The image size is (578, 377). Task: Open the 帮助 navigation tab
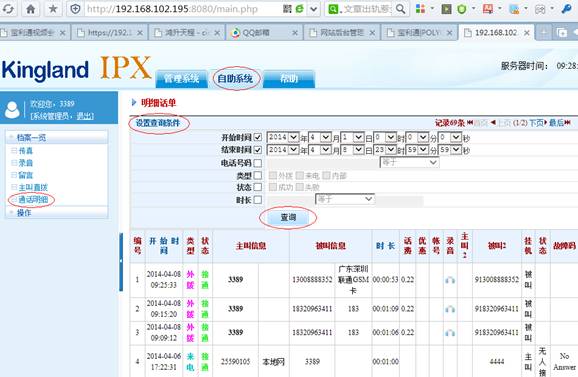(x=289, y=78)
